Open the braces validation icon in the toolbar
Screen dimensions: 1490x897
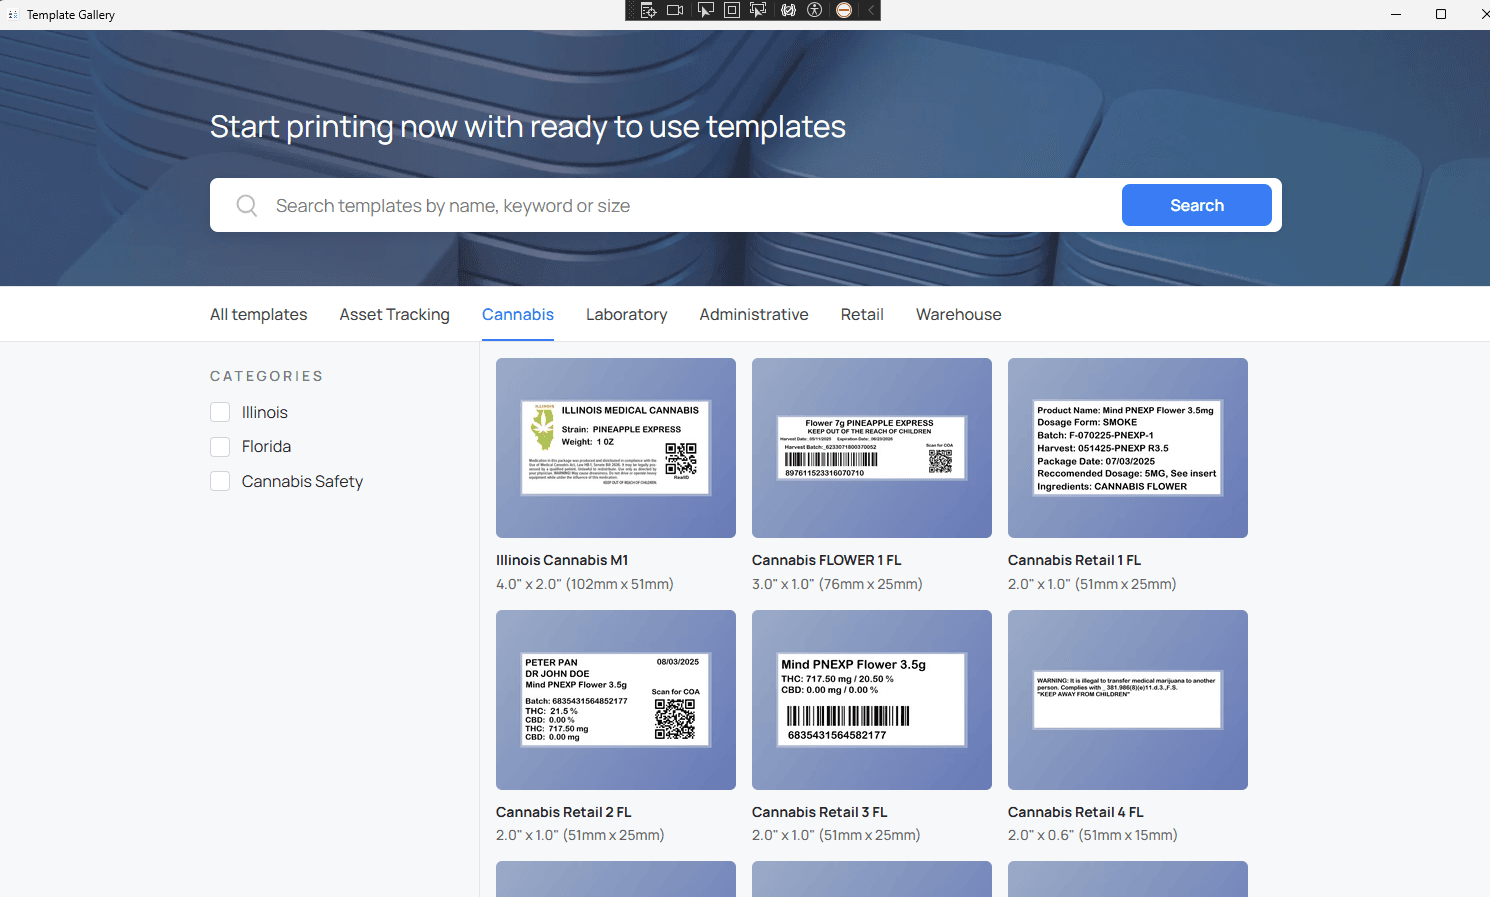(789, 10)
